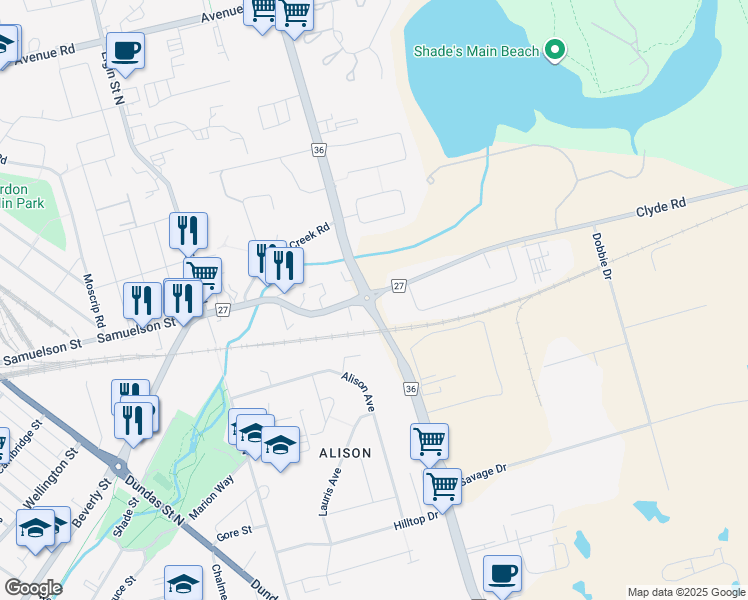Select the restaurant marker near Wellington St
748x600 pixels.
[134, 421]
